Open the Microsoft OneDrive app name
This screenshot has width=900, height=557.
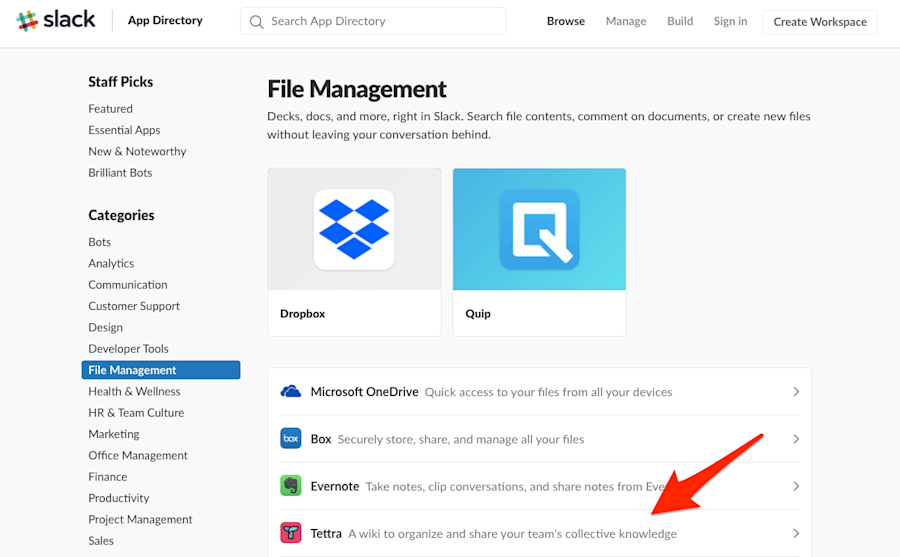coord(364,392)
